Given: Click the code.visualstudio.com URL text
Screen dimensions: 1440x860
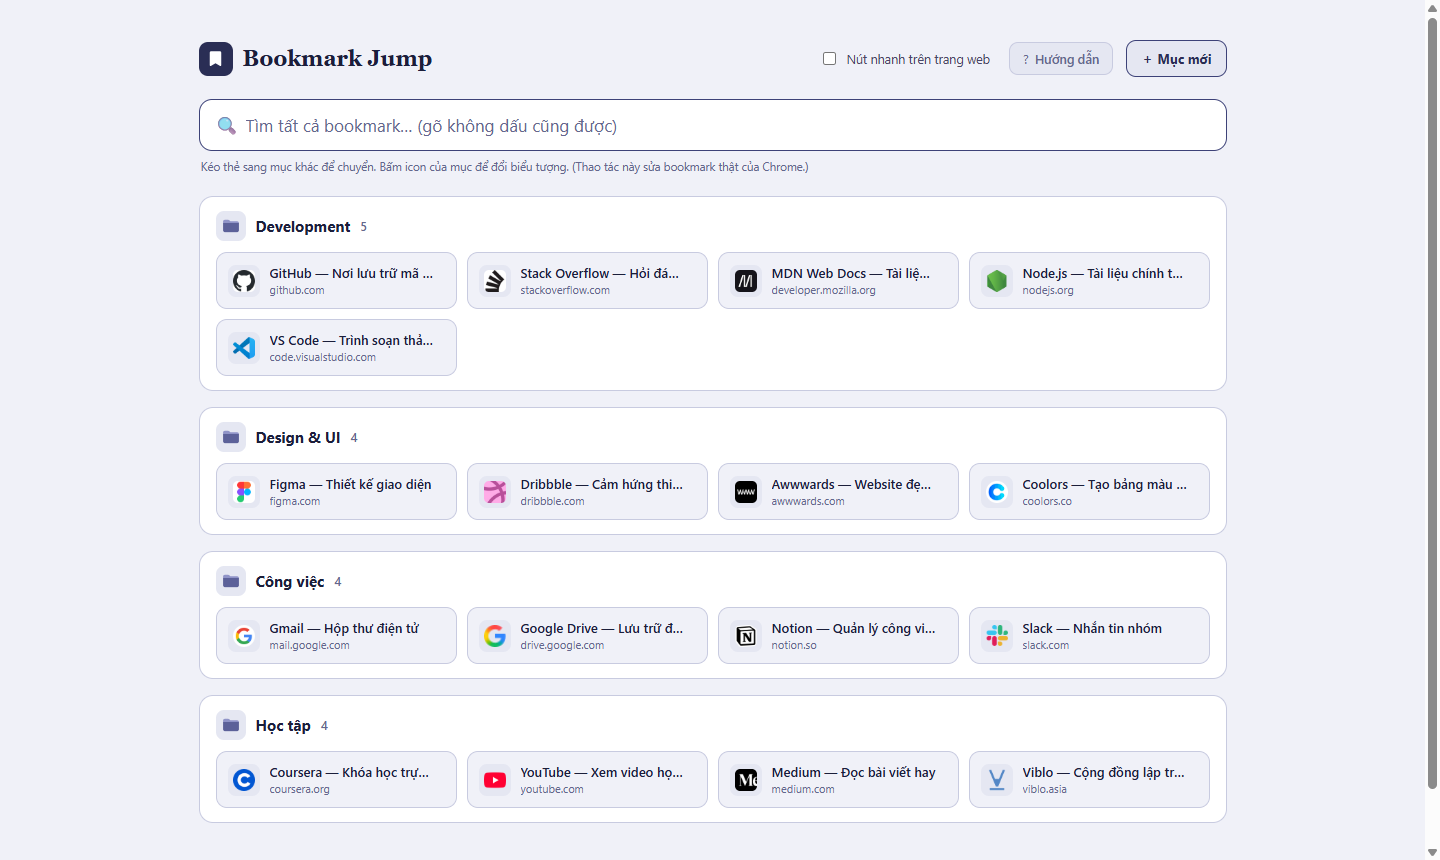Looking at the screenshot, I should (322, 357).
